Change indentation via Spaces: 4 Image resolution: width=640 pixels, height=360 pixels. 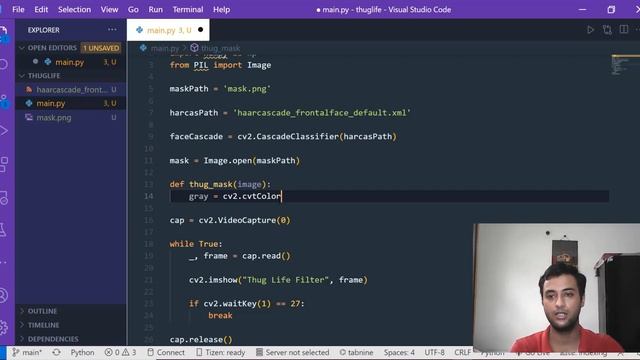coord(399,352)
